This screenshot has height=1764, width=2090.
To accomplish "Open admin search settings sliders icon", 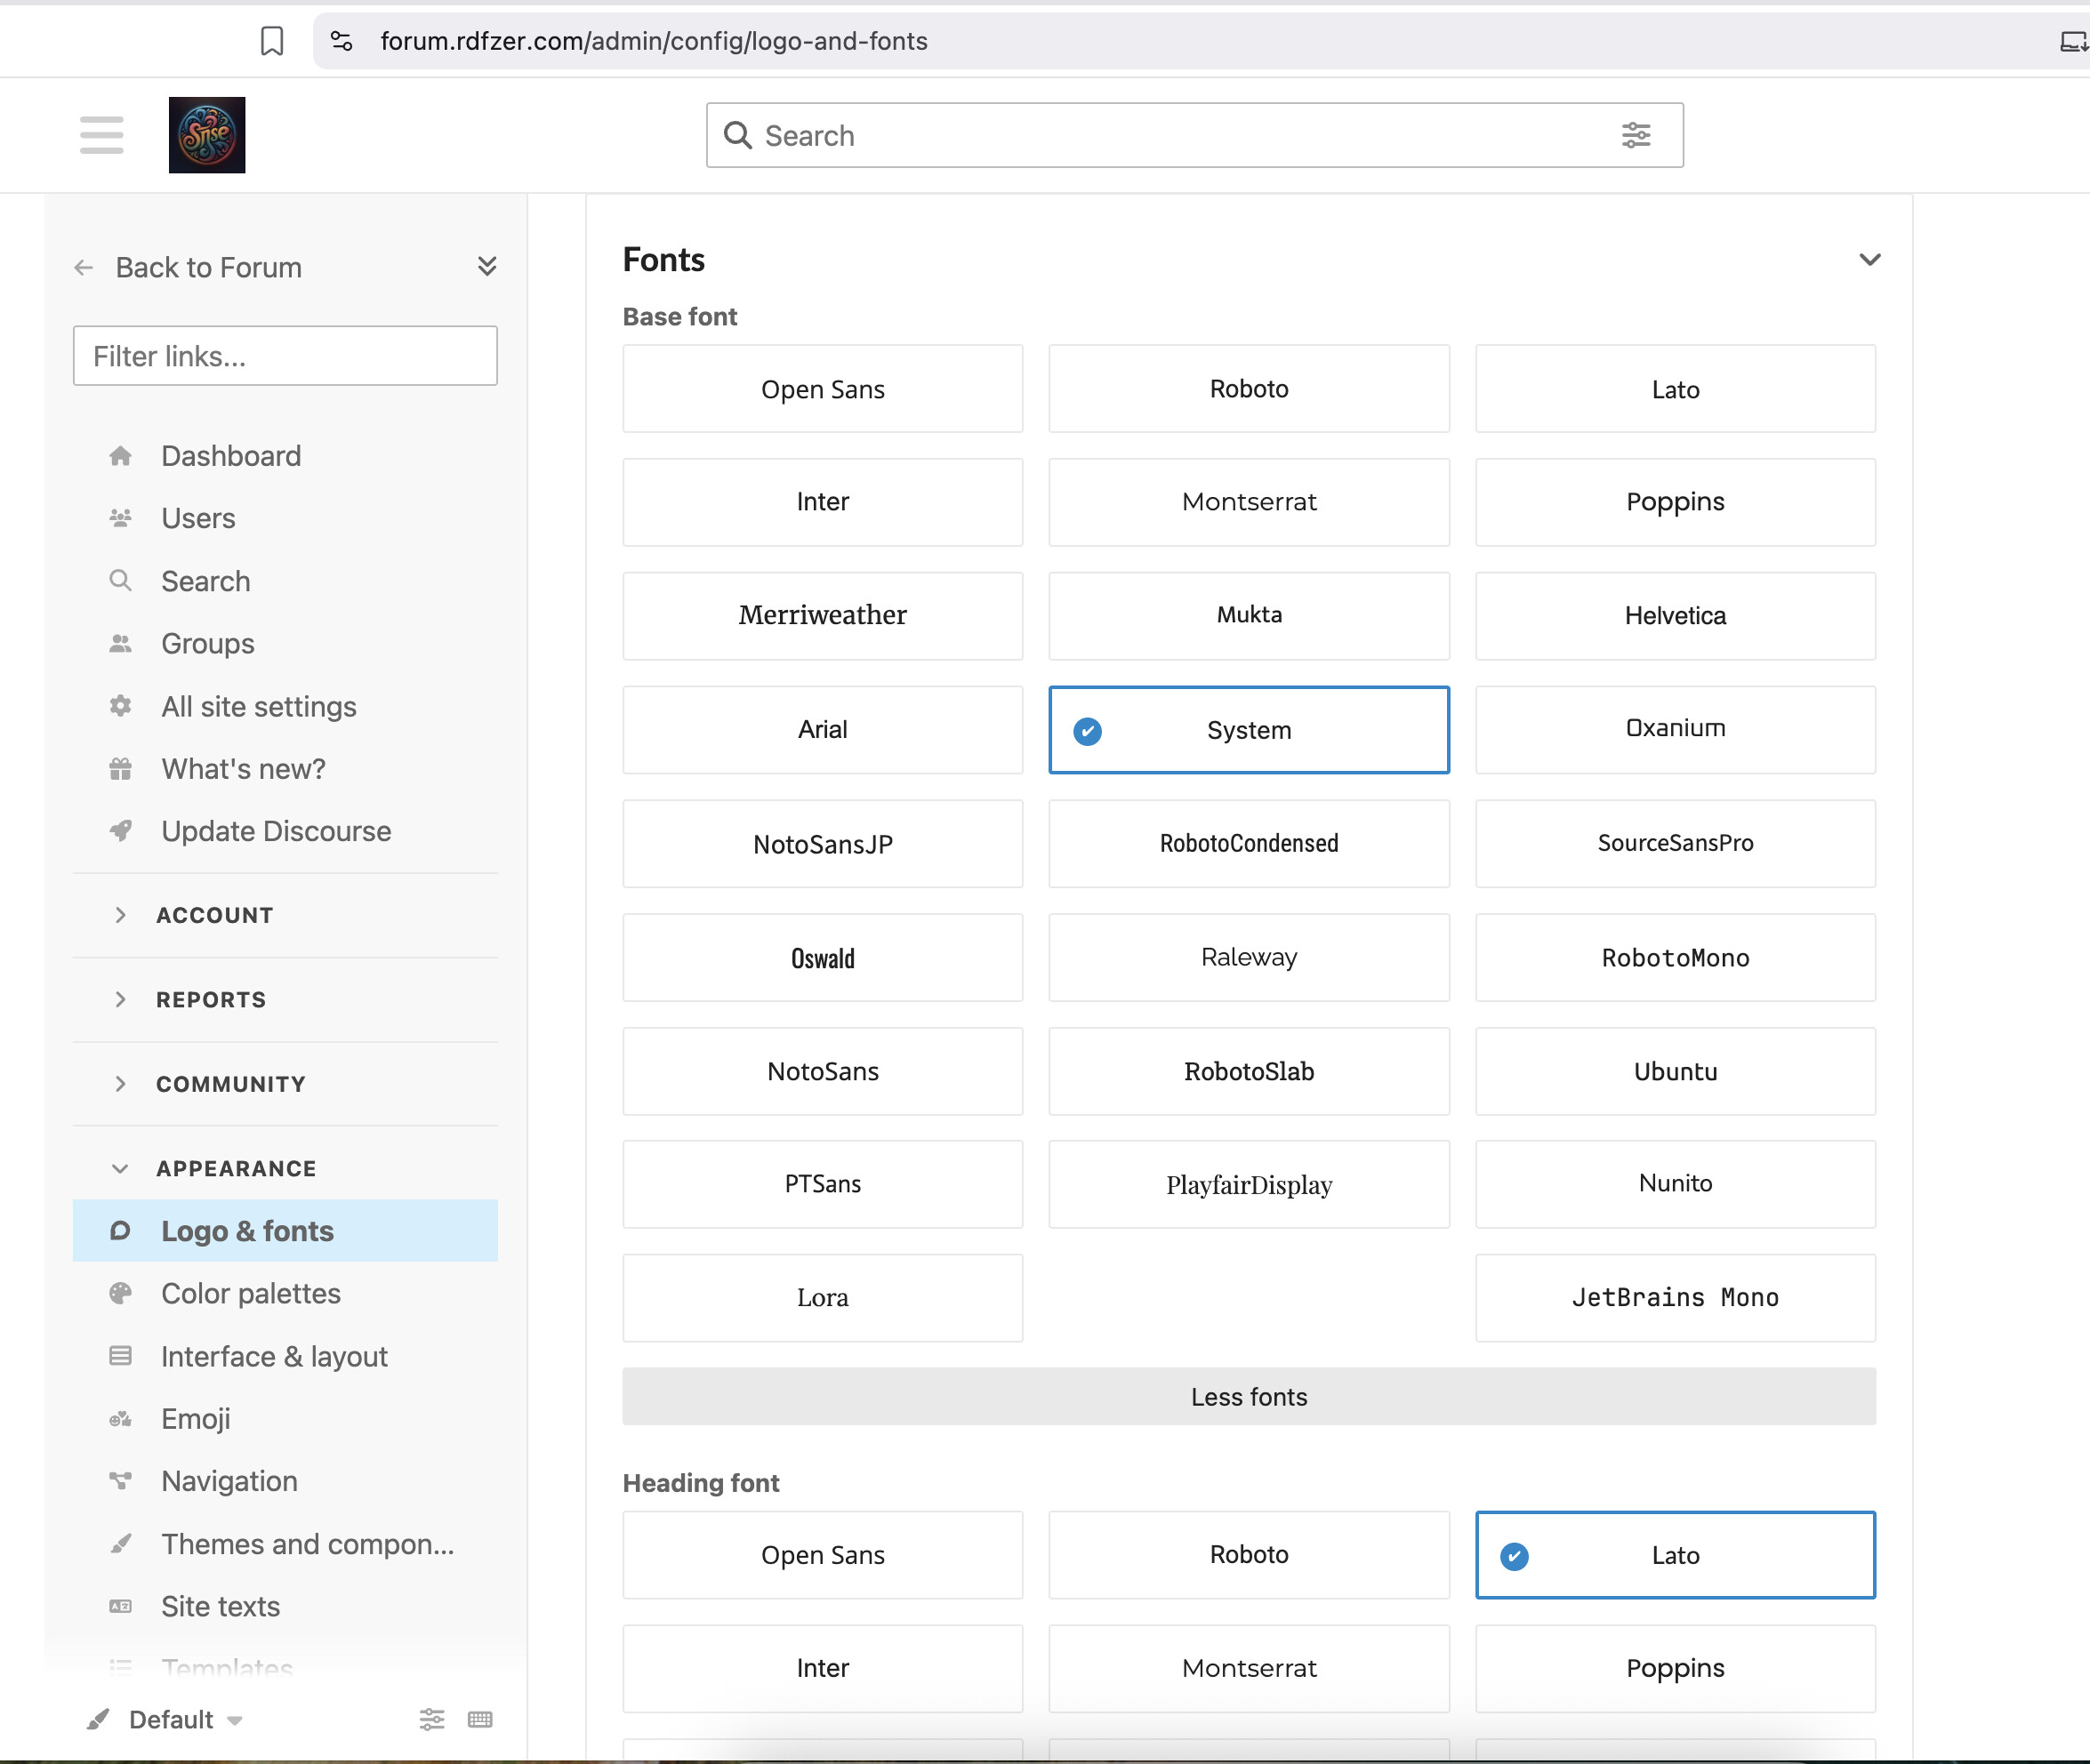I will click(x=431, y=1719).
